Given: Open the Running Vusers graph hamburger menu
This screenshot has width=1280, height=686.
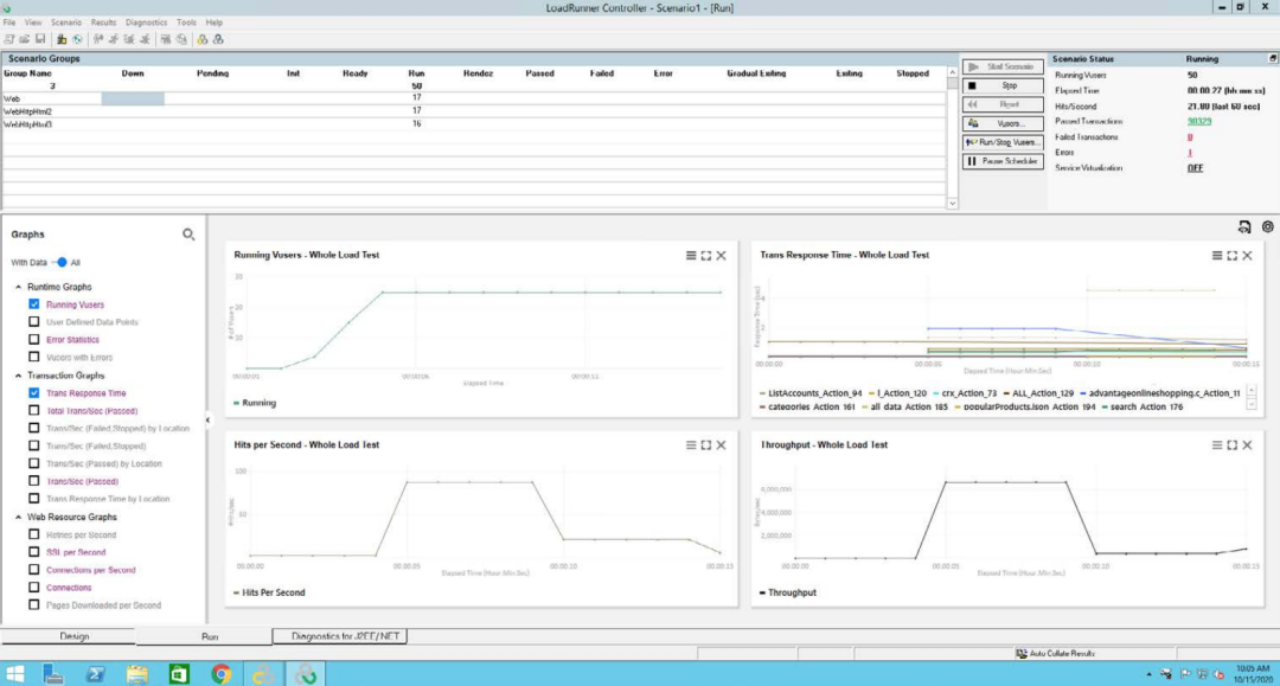Looking at the screenshot, I should tap(689, 255).
